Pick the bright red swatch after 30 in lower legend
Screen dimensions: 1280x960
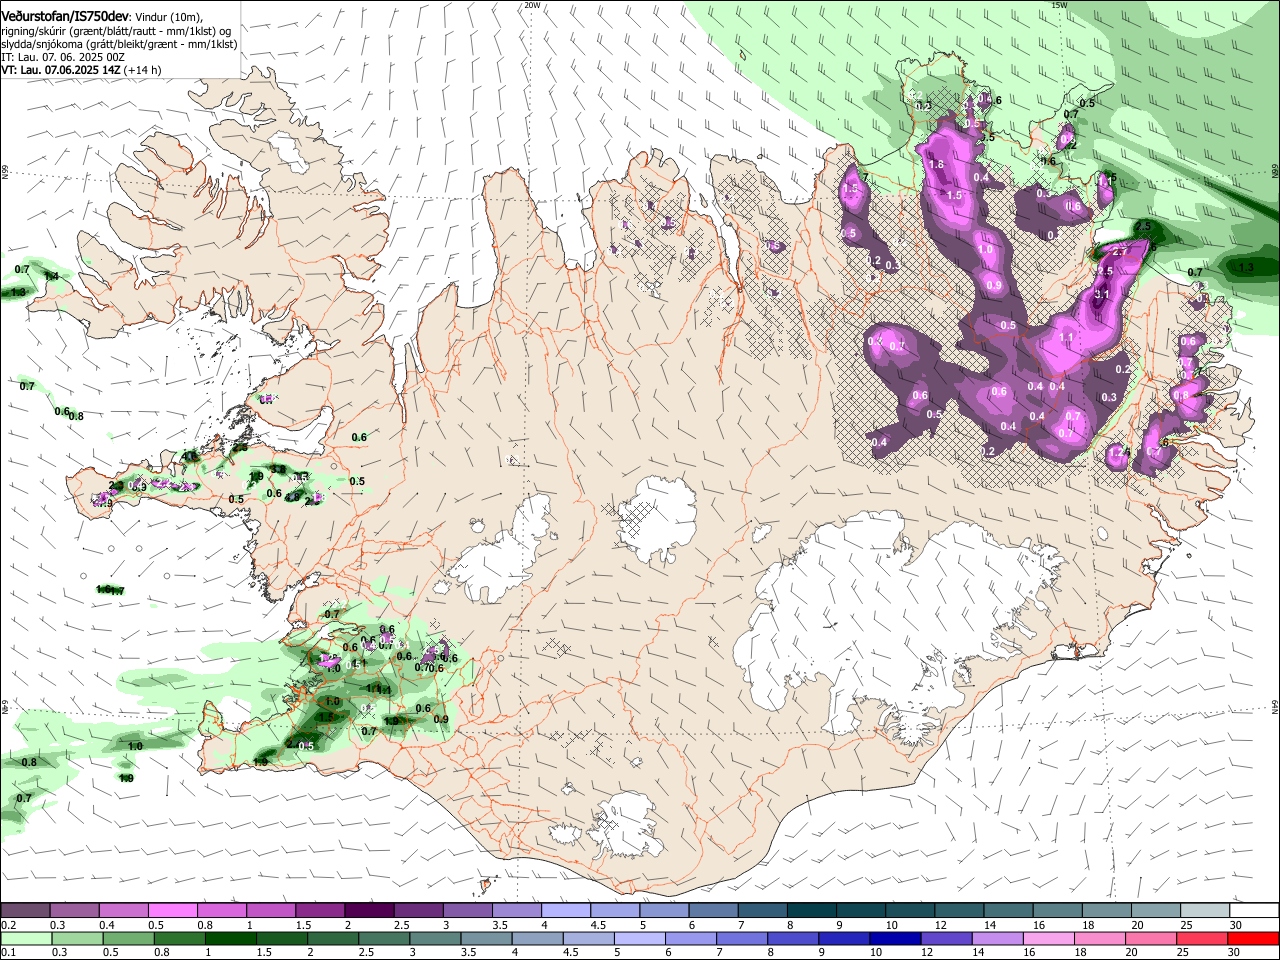pyautogui.click(x=1252, y=938)
